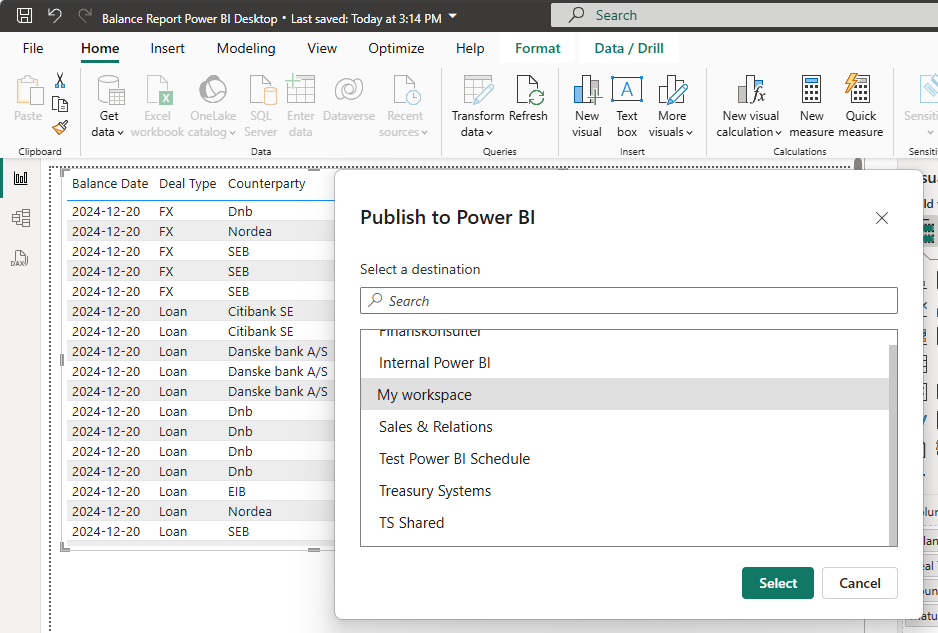Cut selection using the scissors icon

point(60,80)
